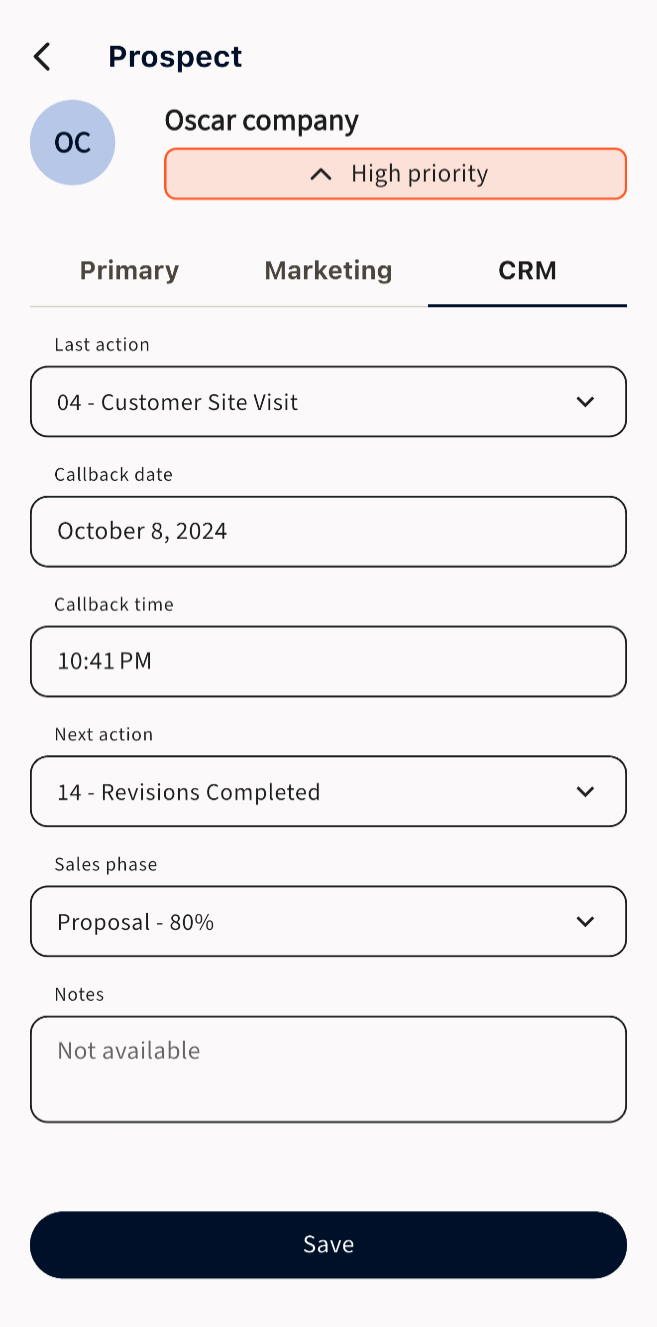This screenshot has width=657, height=1327.
Task: Save the prospect changes
Action: [328, 1245]
